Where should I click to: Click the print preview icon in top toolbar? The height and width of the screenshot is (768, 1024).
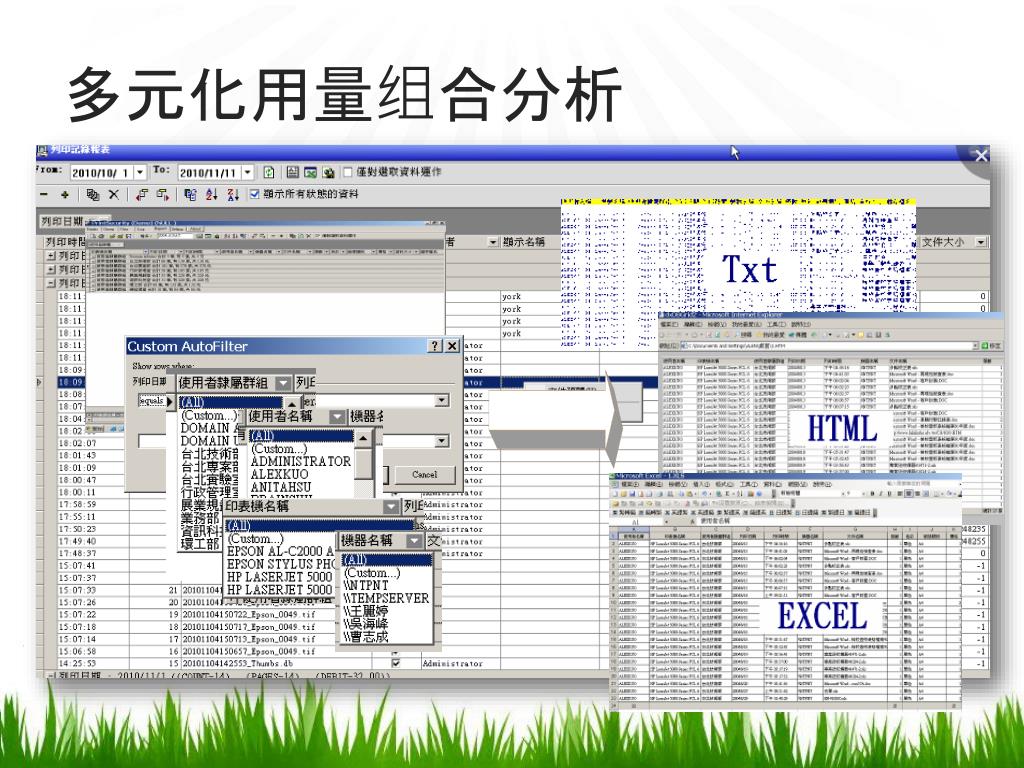[293, 172]
